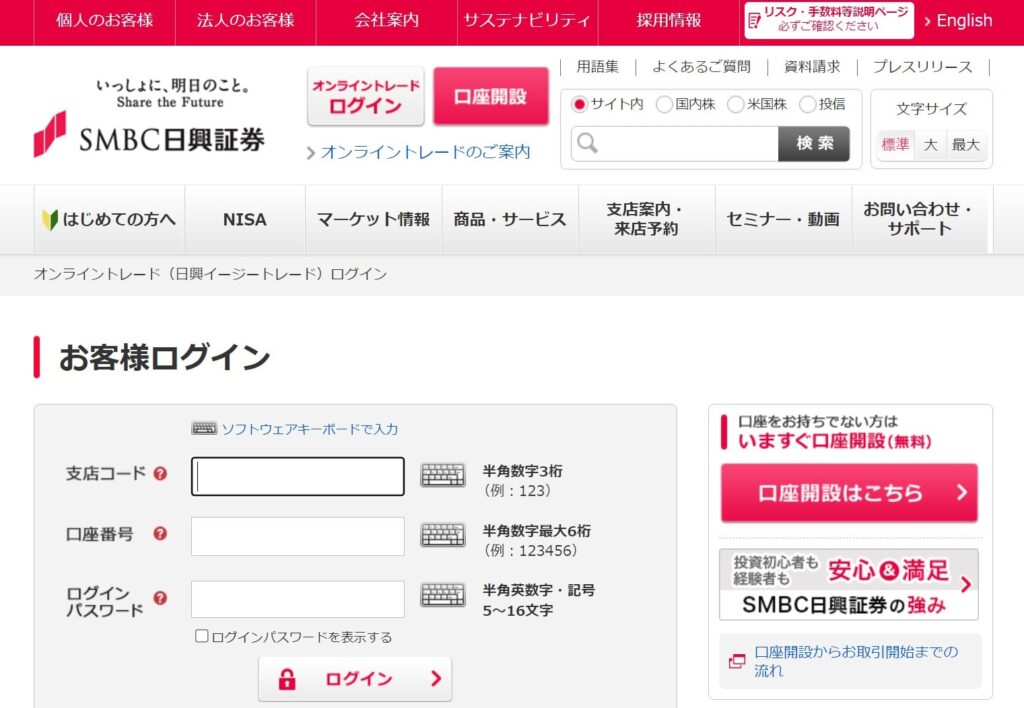Click the 口座開設はこちら button
Screen dimensions: 1024x708
point(849,492)
